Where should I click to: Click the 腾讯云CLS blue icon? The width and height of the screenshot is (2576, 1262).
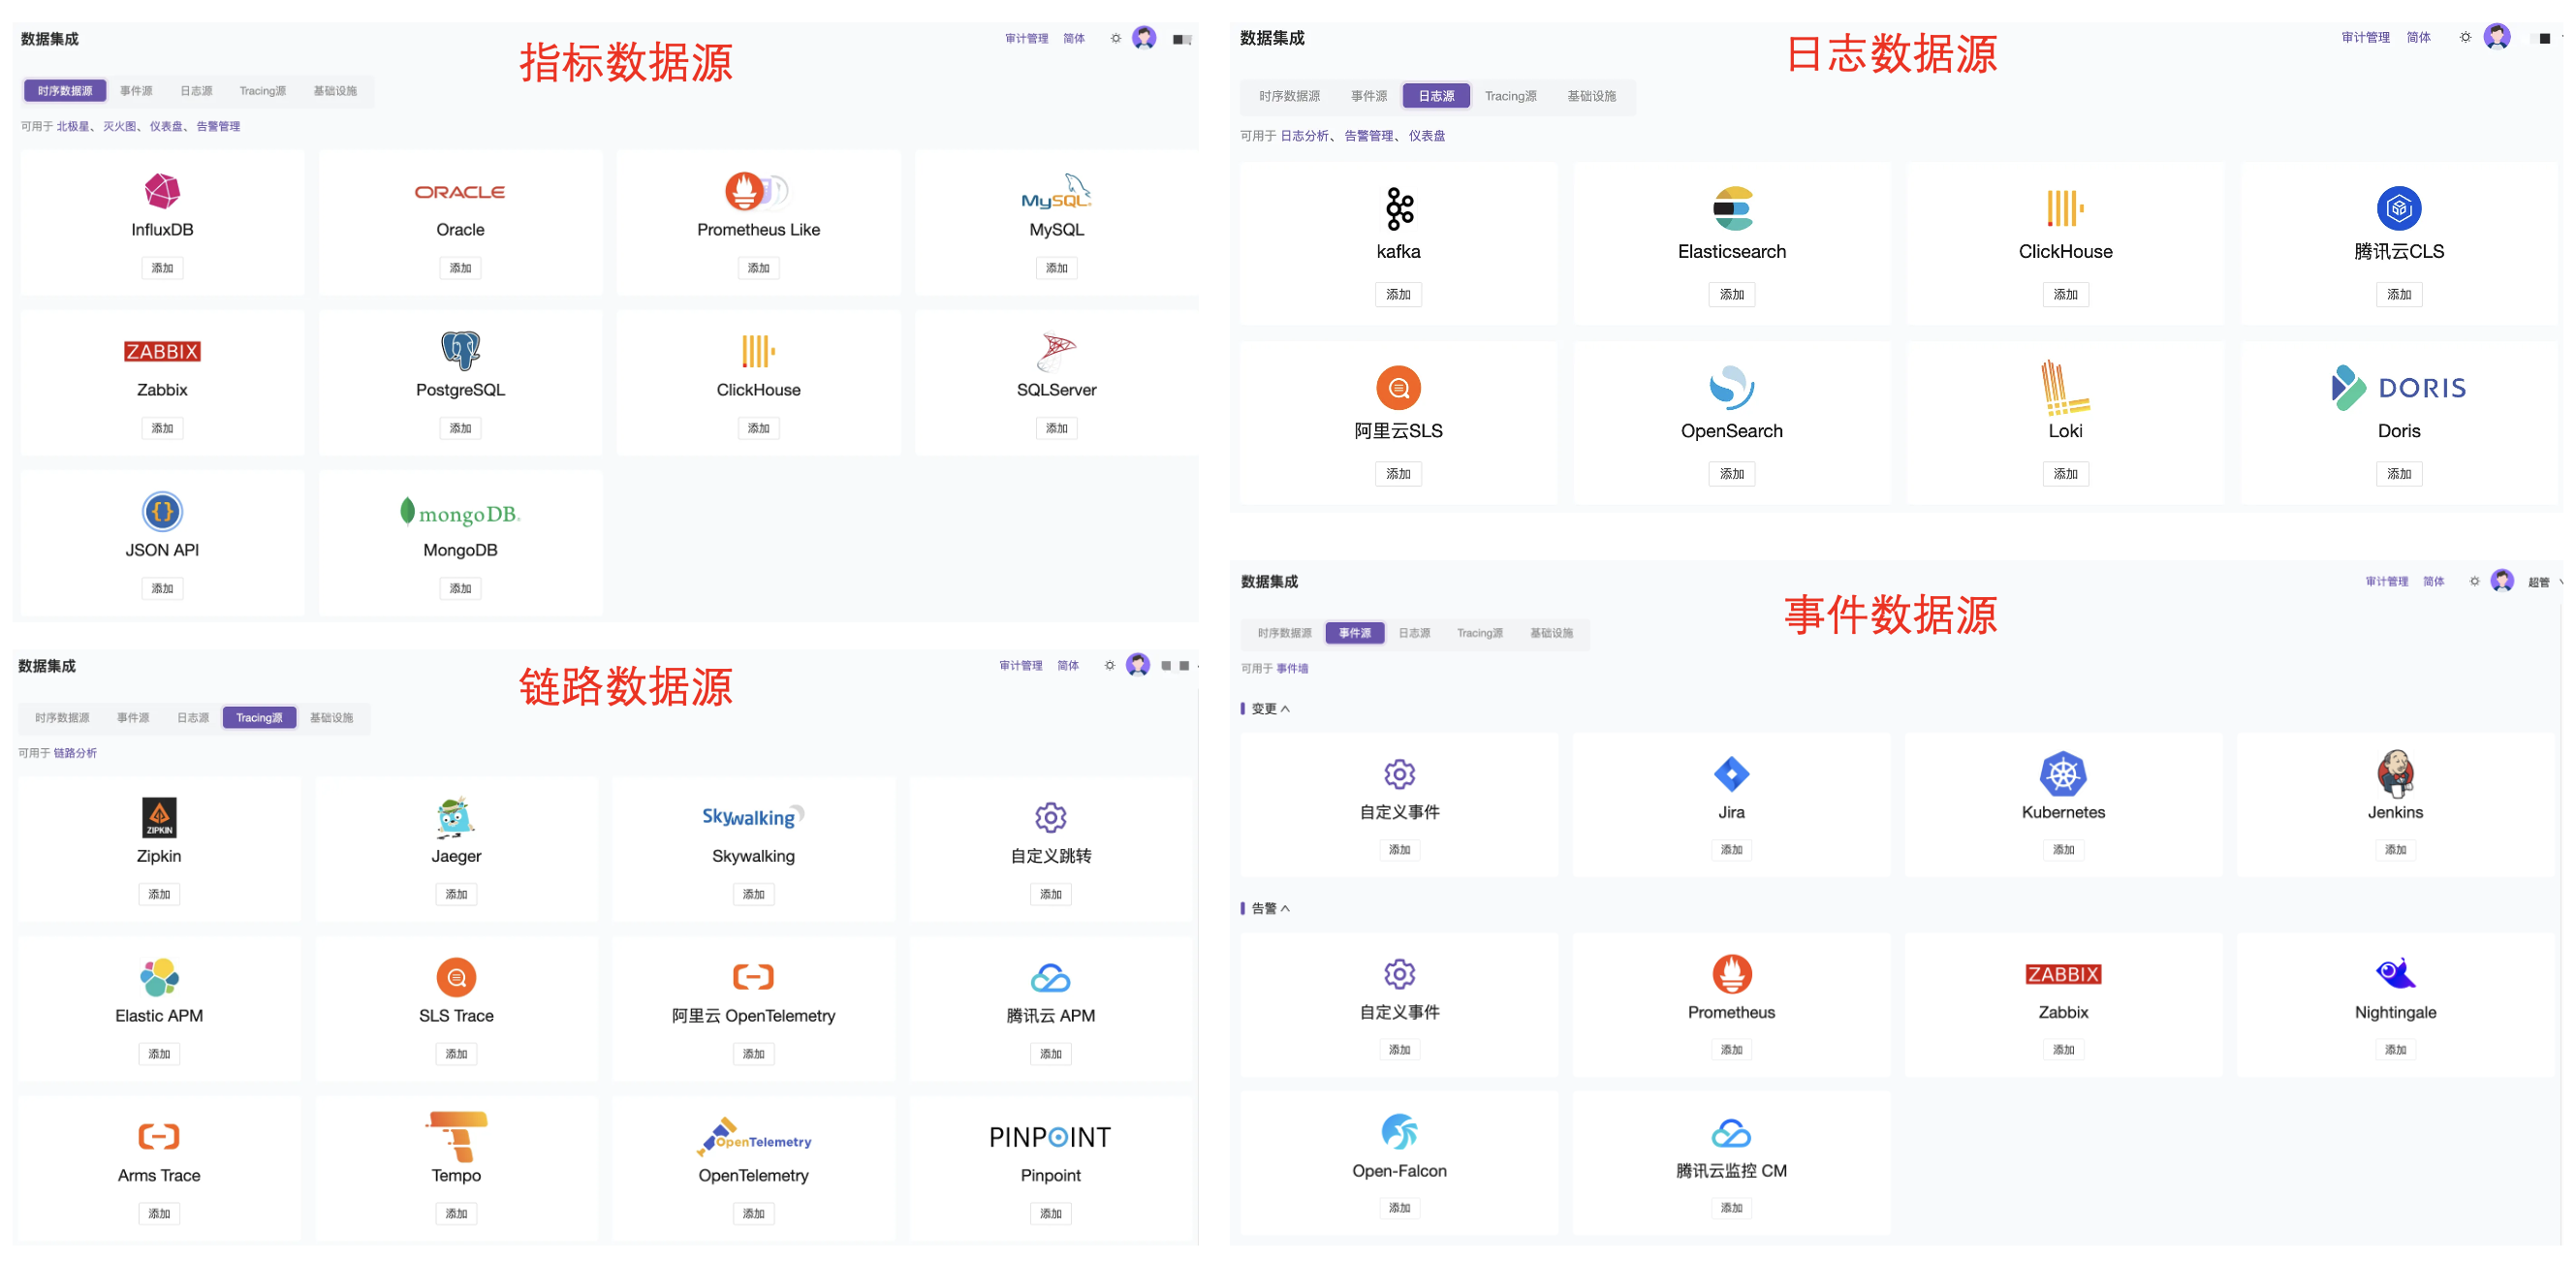pyautogui.click(x=2398, y=209)
